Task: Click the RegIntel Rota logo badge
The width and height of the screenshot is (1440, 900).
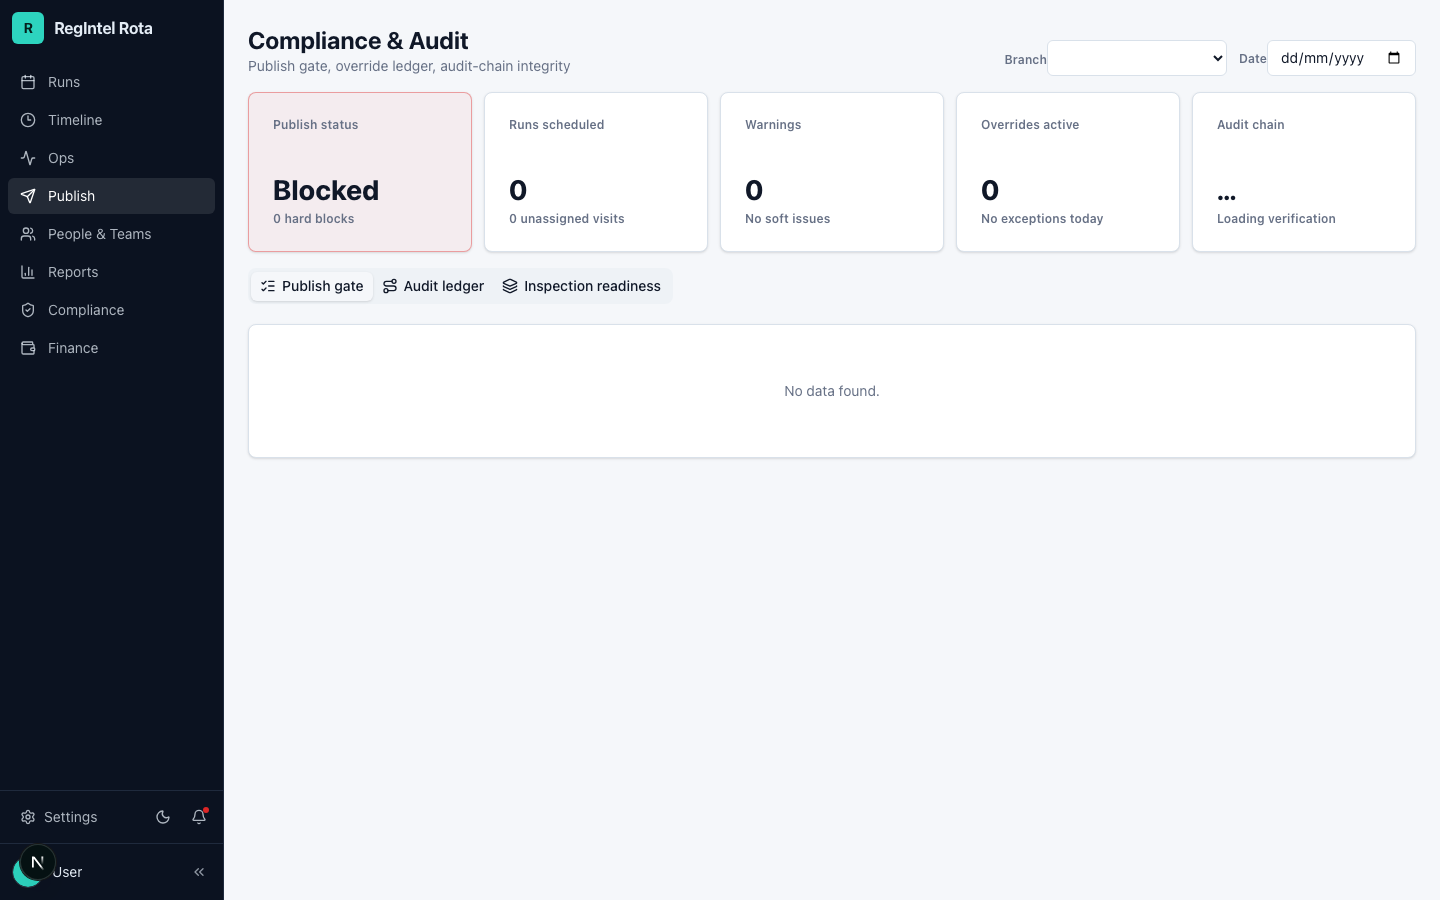Action: 28,28
